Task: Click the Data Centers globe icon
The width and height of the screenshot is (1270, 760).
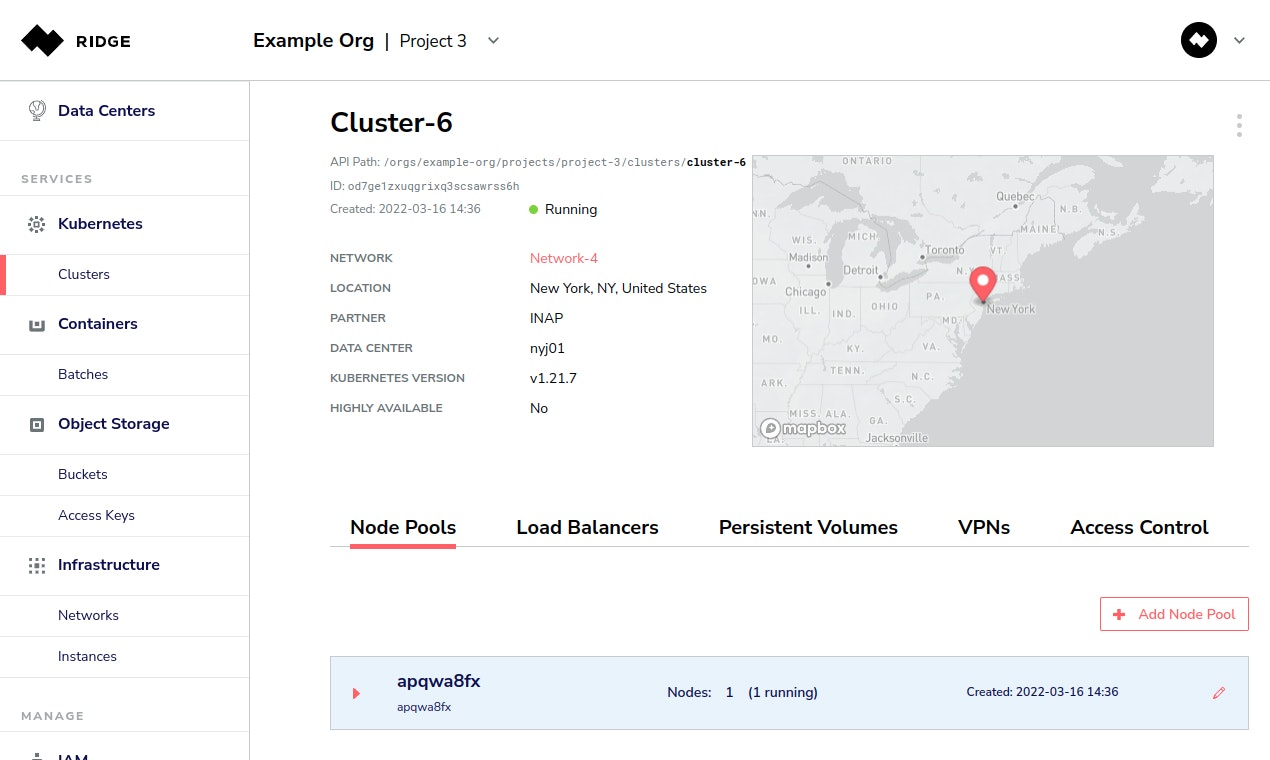Action: (37, 111)
